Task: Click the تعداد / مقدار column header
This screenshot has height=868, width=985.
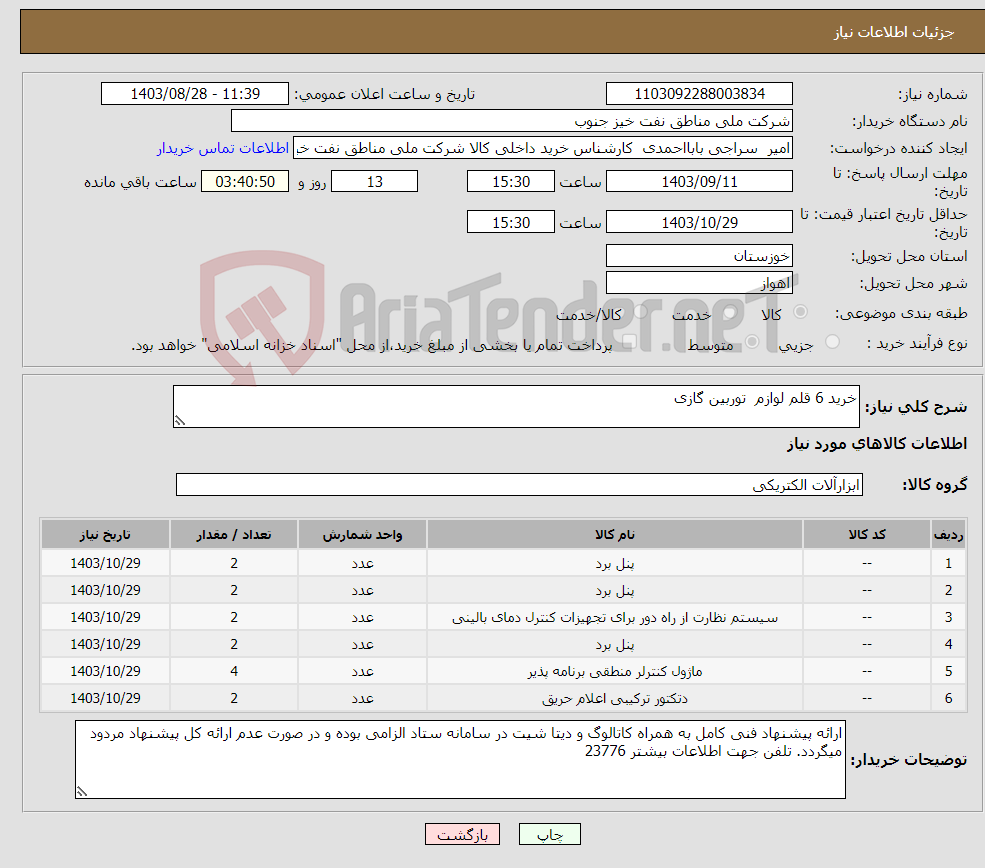Action: tap(234, 534)
